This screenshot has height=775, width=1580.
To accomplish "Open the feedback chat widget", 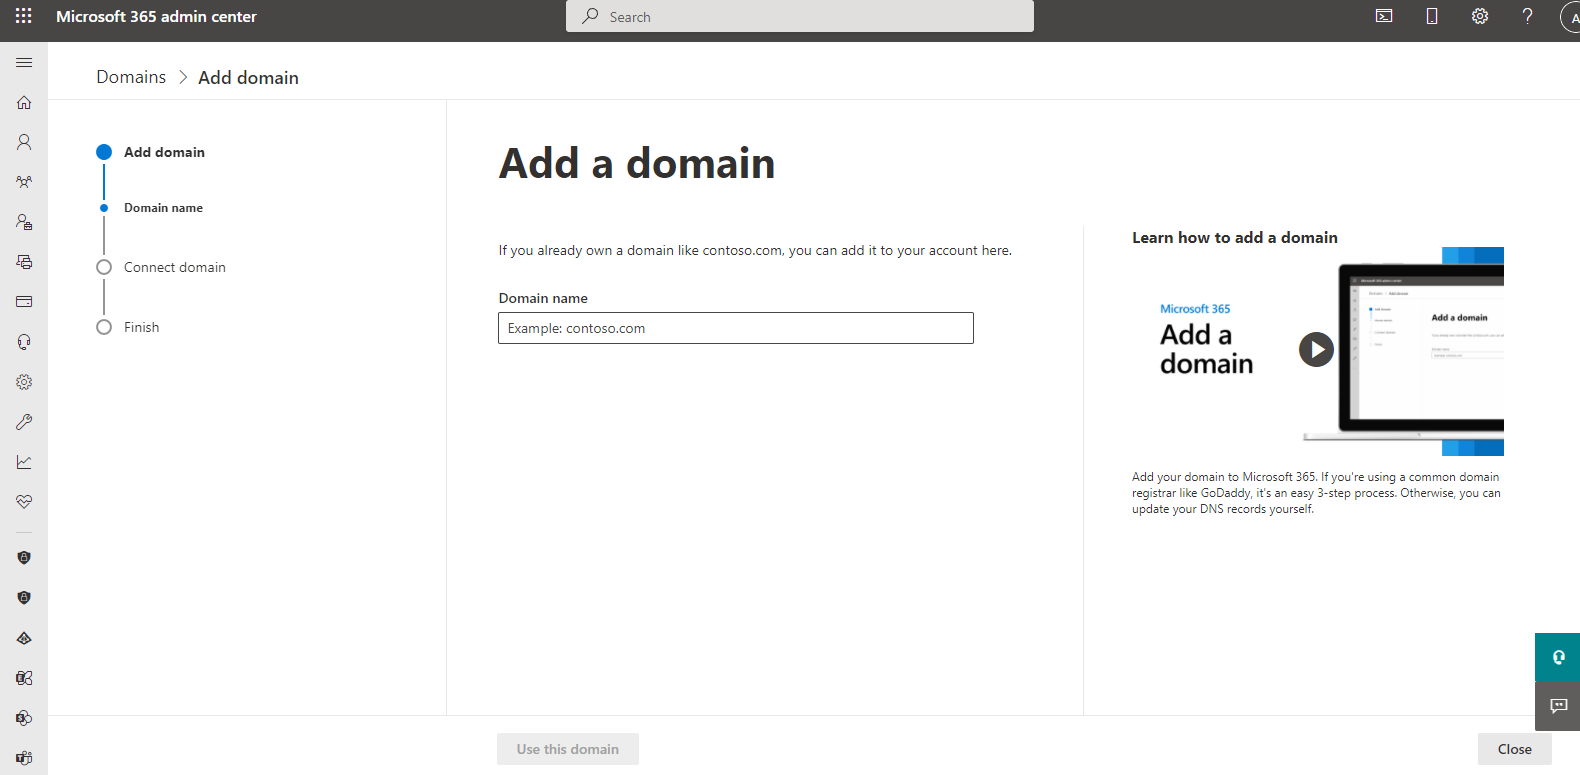I will click(1558, 706).
